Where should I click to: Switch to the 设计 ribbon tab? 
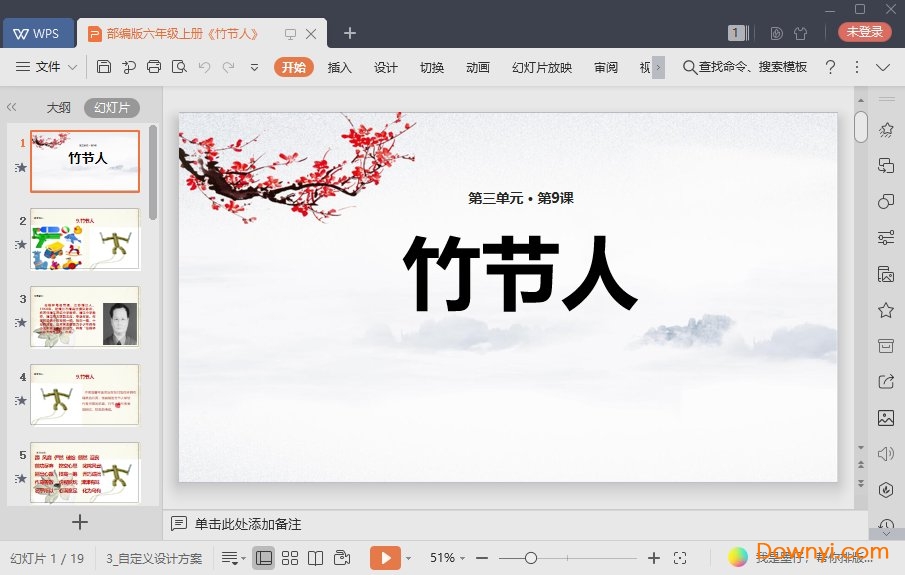click(386, 68)
